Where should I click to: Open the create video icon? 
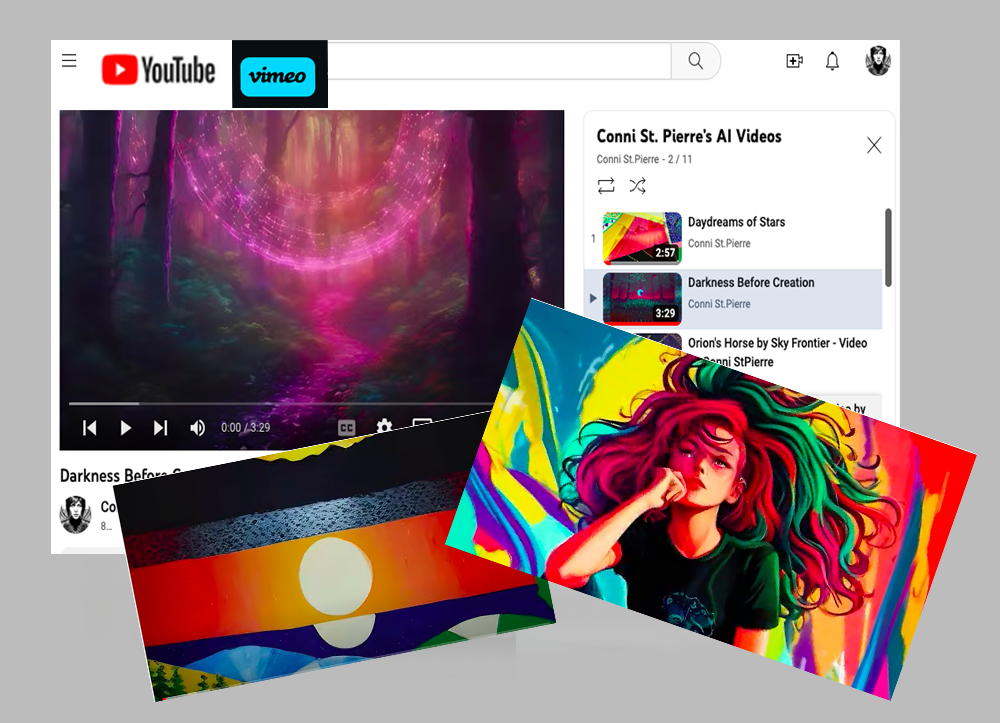(x=794, y=61)
